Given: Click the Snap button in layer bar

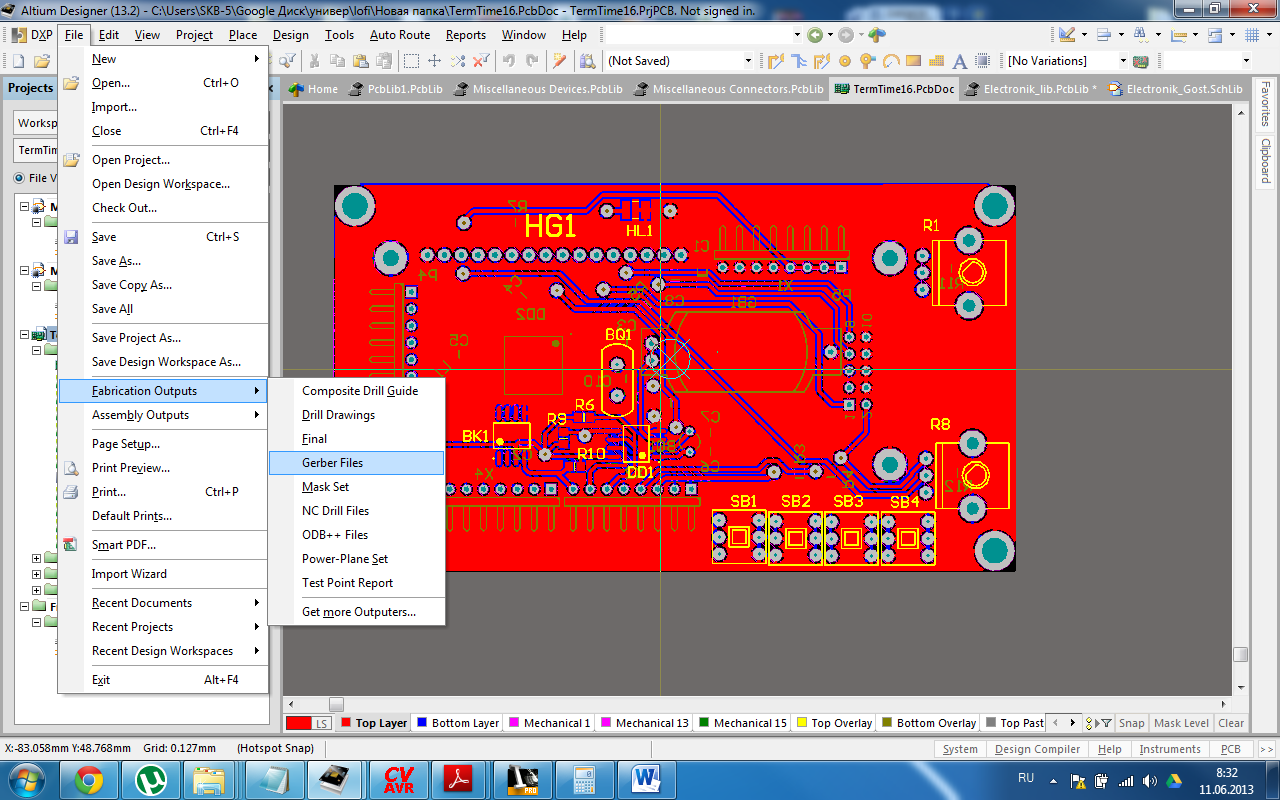Looking at the screenshot, I should pos(1132,723).
